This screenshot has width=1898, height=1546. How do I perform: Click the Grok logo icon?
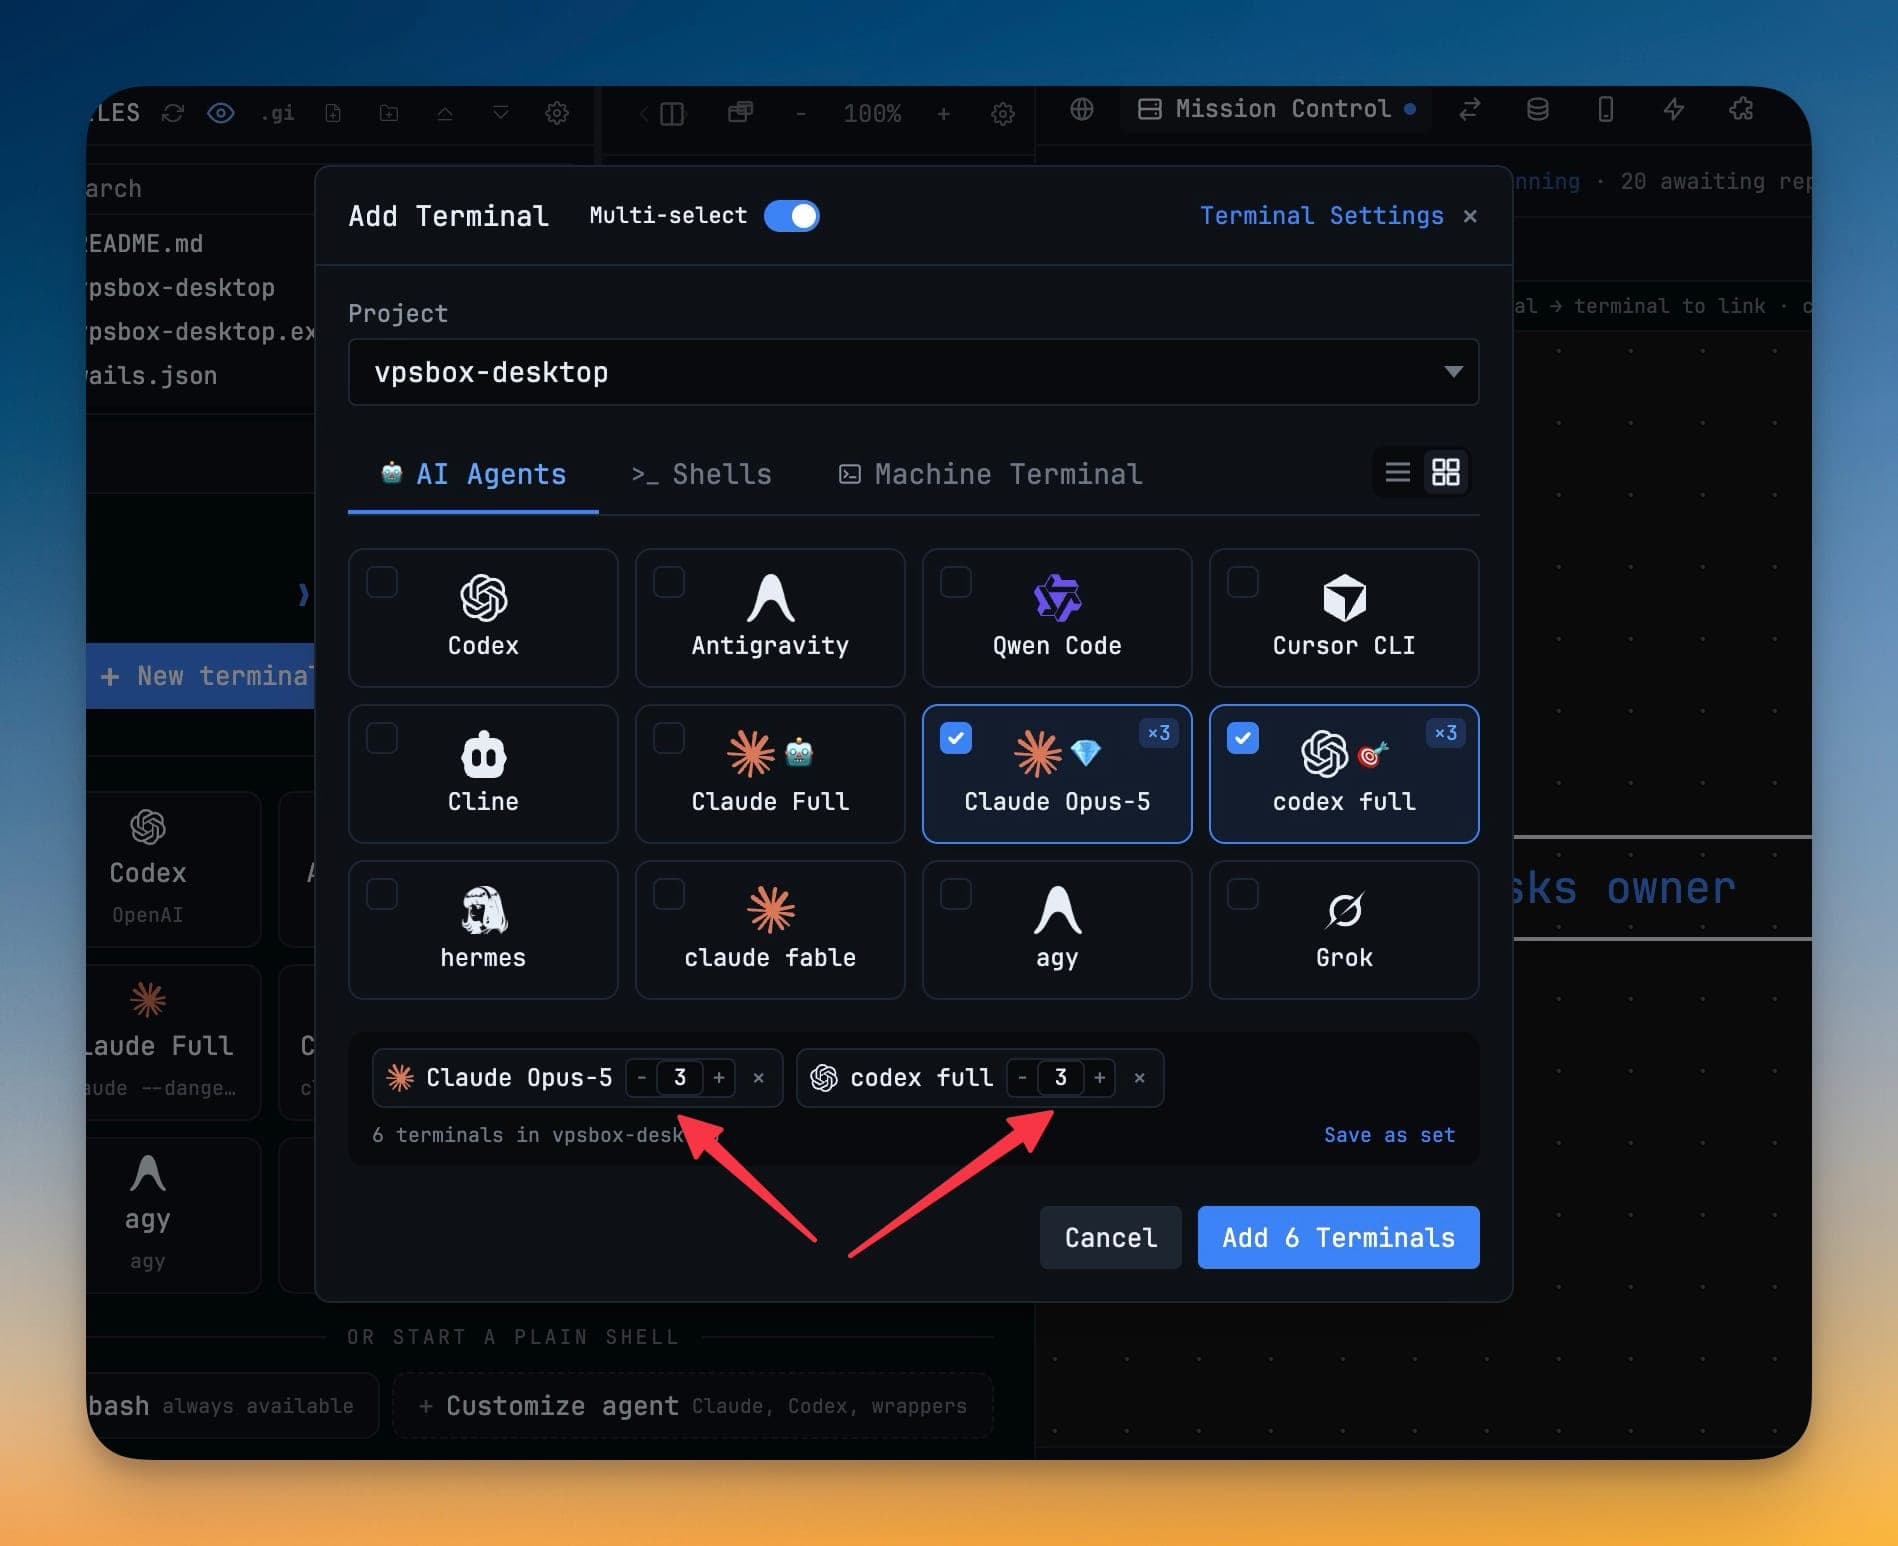[x=1344, y=910]
